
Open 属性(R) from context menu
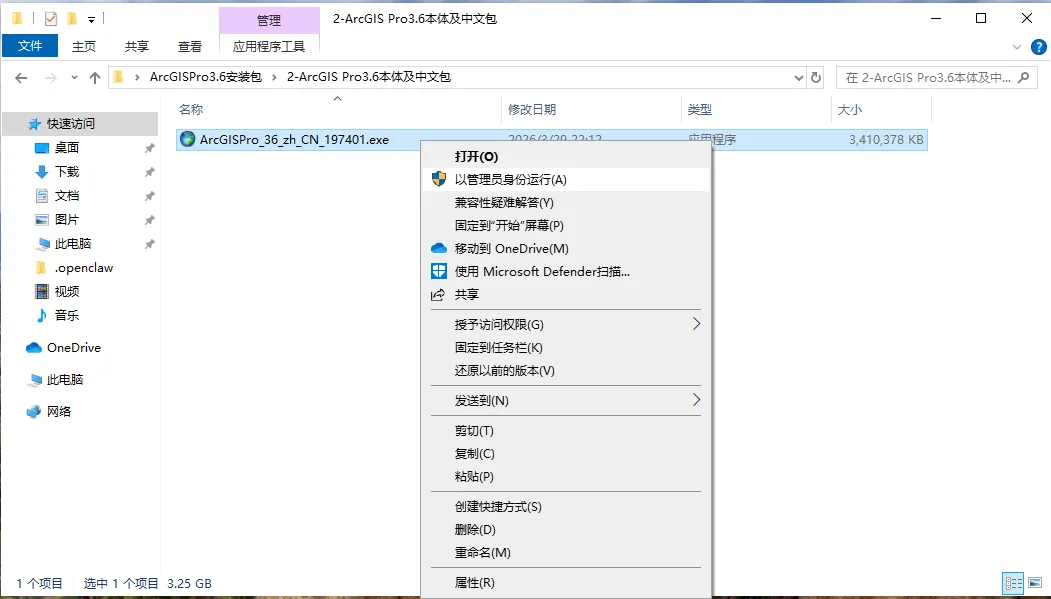[566, 583]
